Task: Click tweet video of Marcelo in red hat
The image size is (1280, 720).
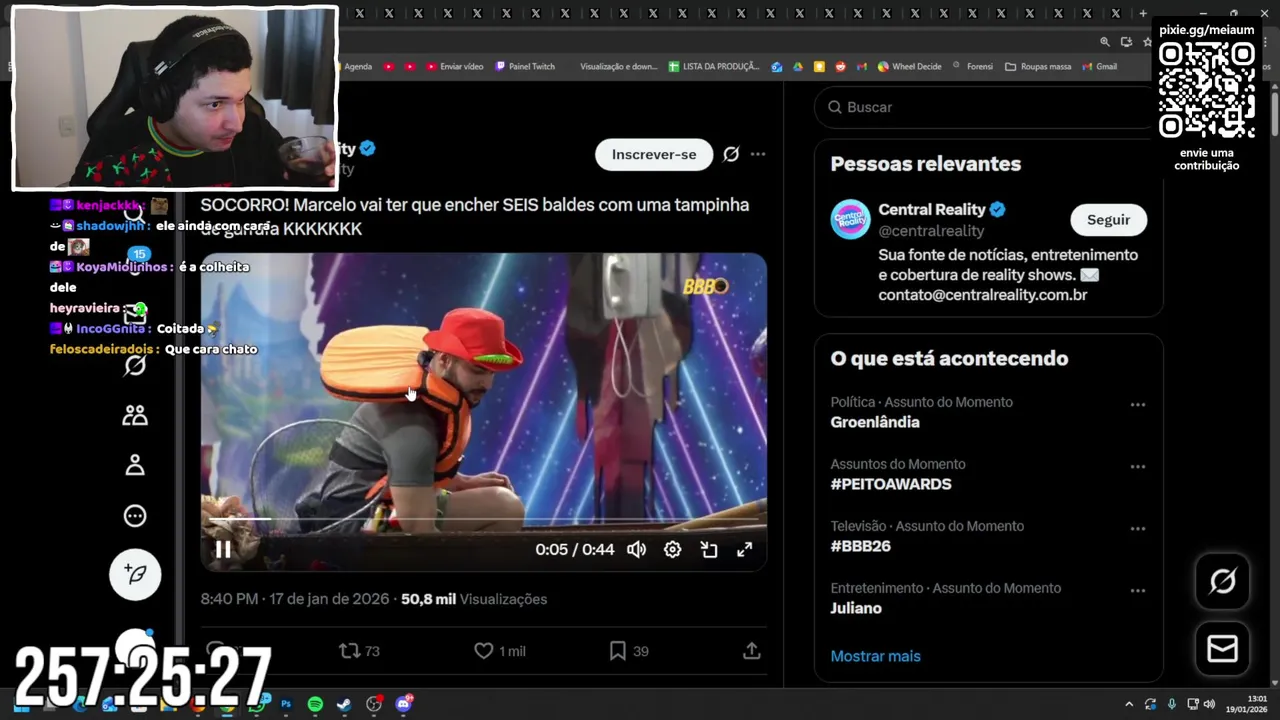Action: click(x=484, y=412)
